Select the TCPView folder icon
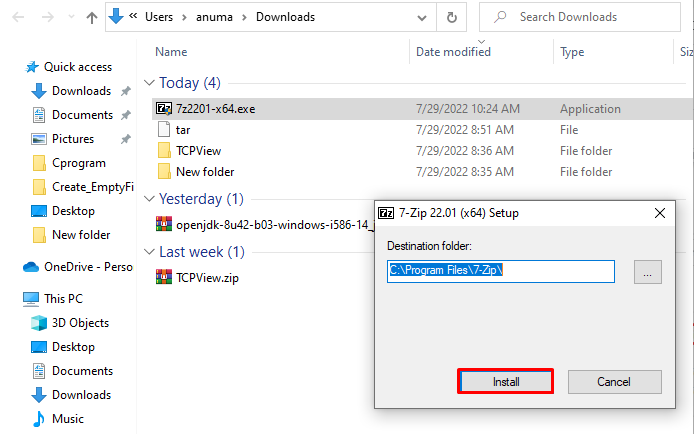694x434 pixels. (164, 151)
